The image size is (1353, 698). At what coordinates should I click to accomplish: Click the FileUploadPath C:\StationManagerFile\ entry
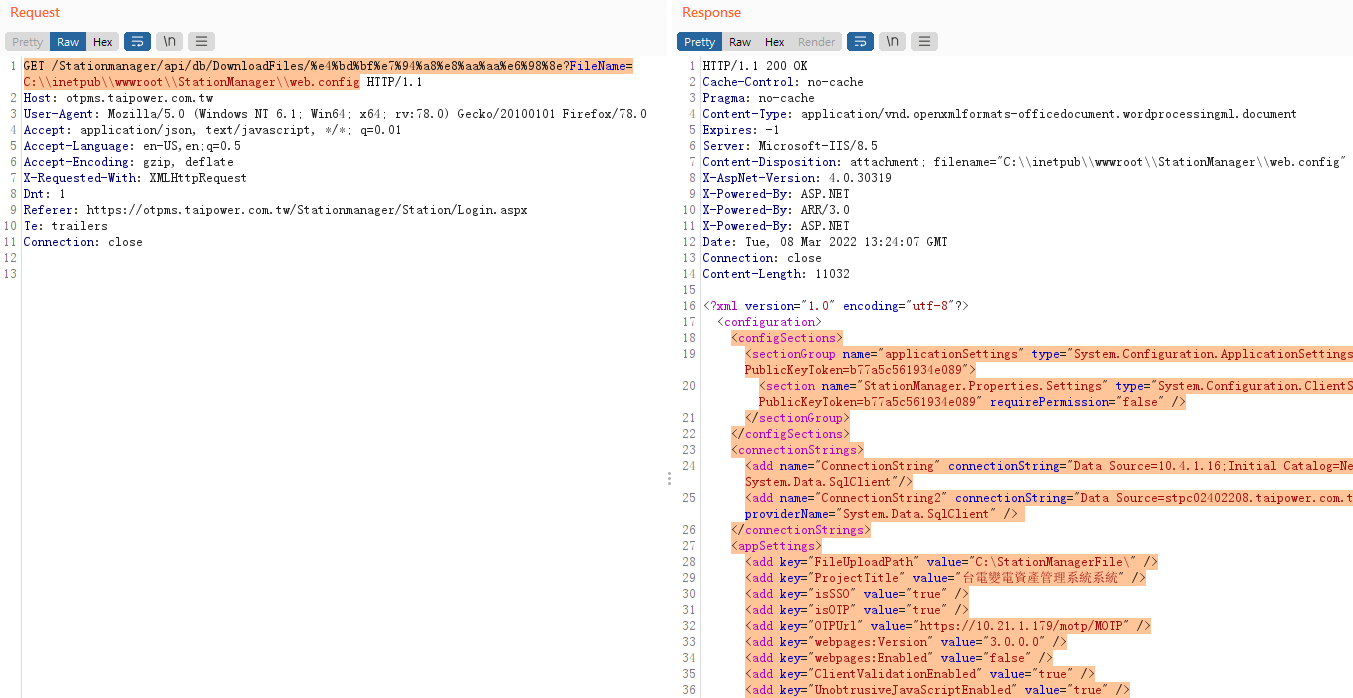951,562
